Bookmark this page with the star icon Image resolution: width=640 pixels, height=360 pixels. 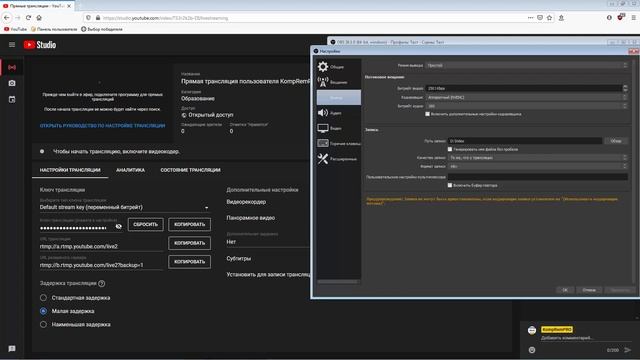(549, 18)
